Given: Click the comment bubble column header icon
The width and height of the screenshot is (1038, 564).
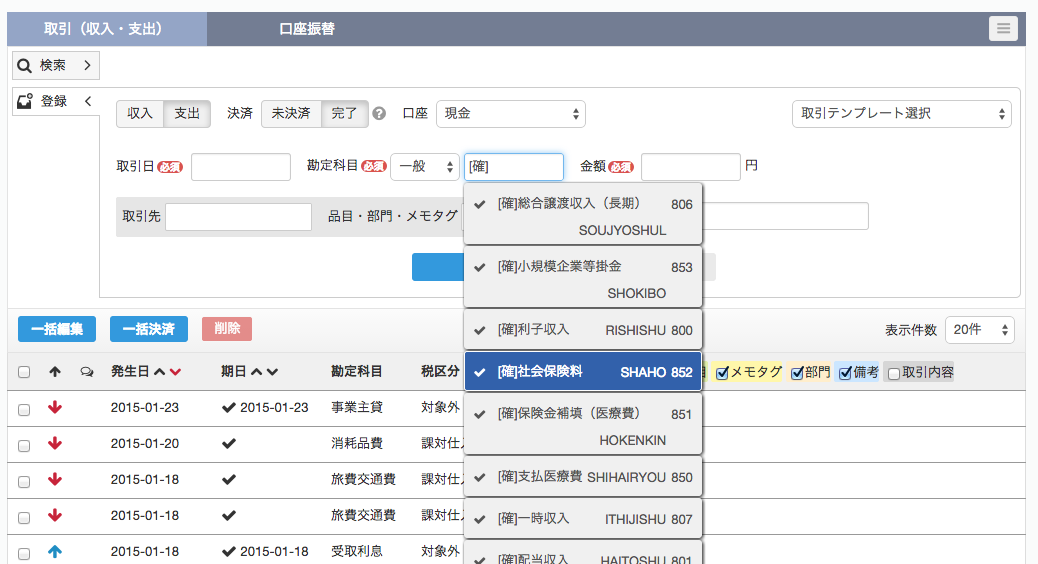Looking at the screenshot, I should pyautogui.click(x=86, y=372).
